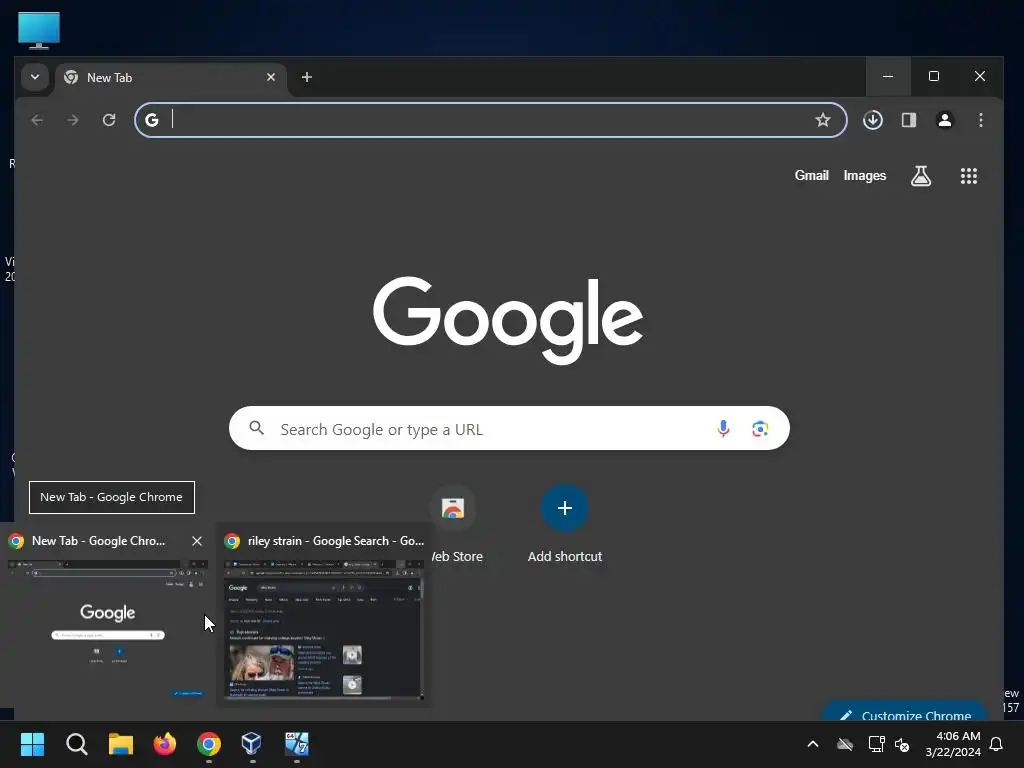Open Windows taskbar search
Viewport: 1024px width, 768px height.
tap(76, 744)
